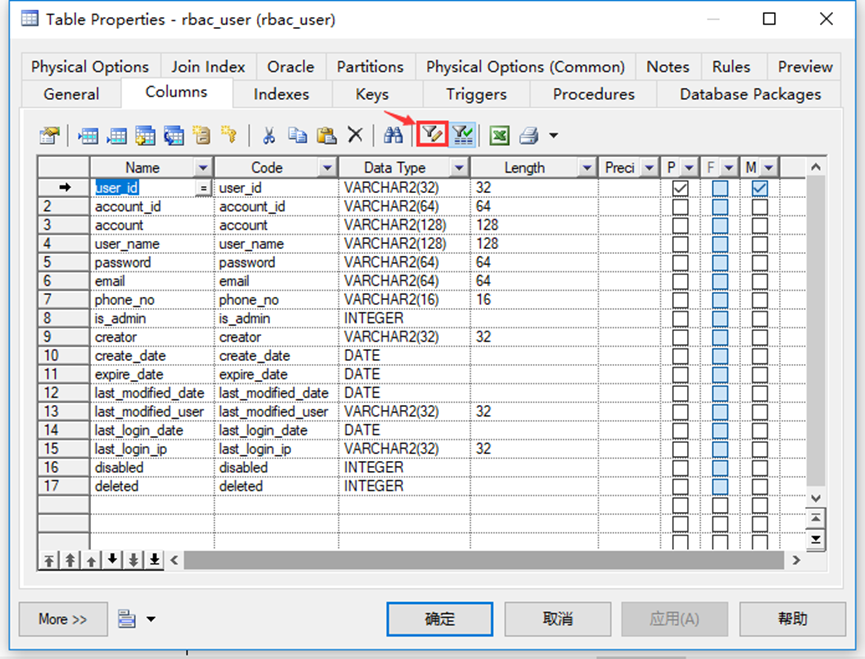Delete selected row with X icon
The height and width of the screenshot is (659, 865).
coord(355,135)
